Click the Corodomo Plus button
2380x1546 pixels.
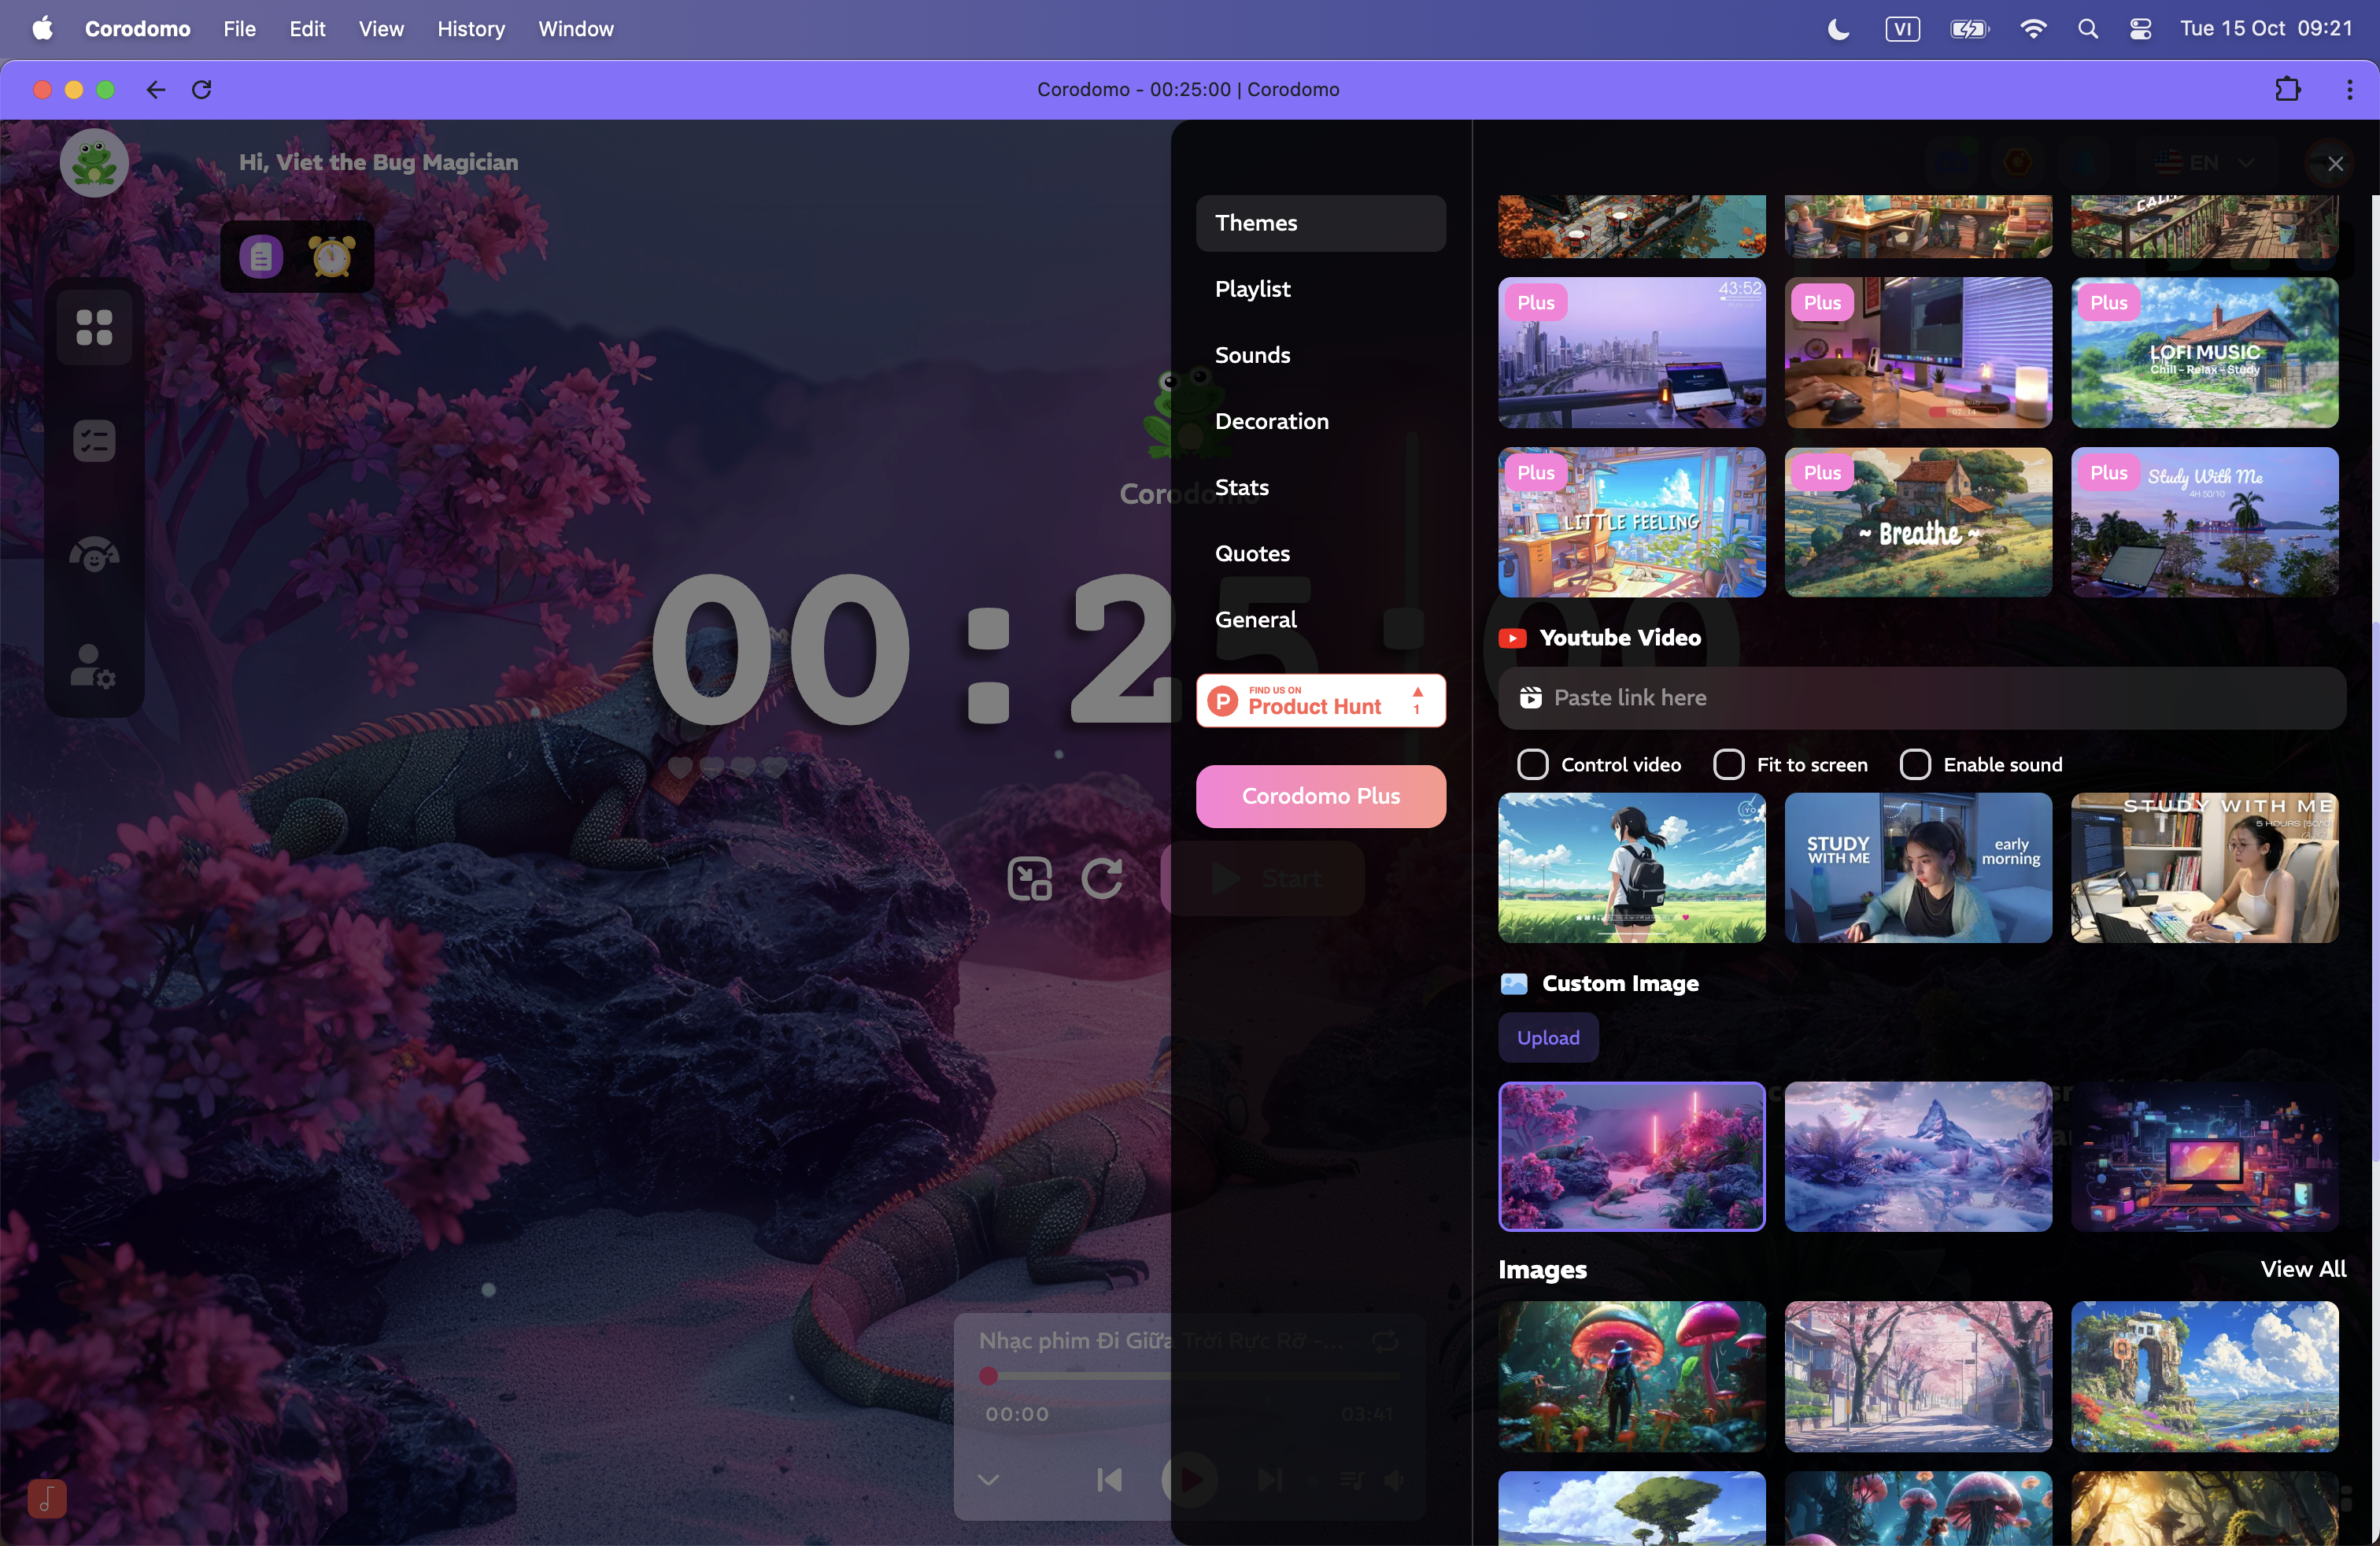[1321, 796]
